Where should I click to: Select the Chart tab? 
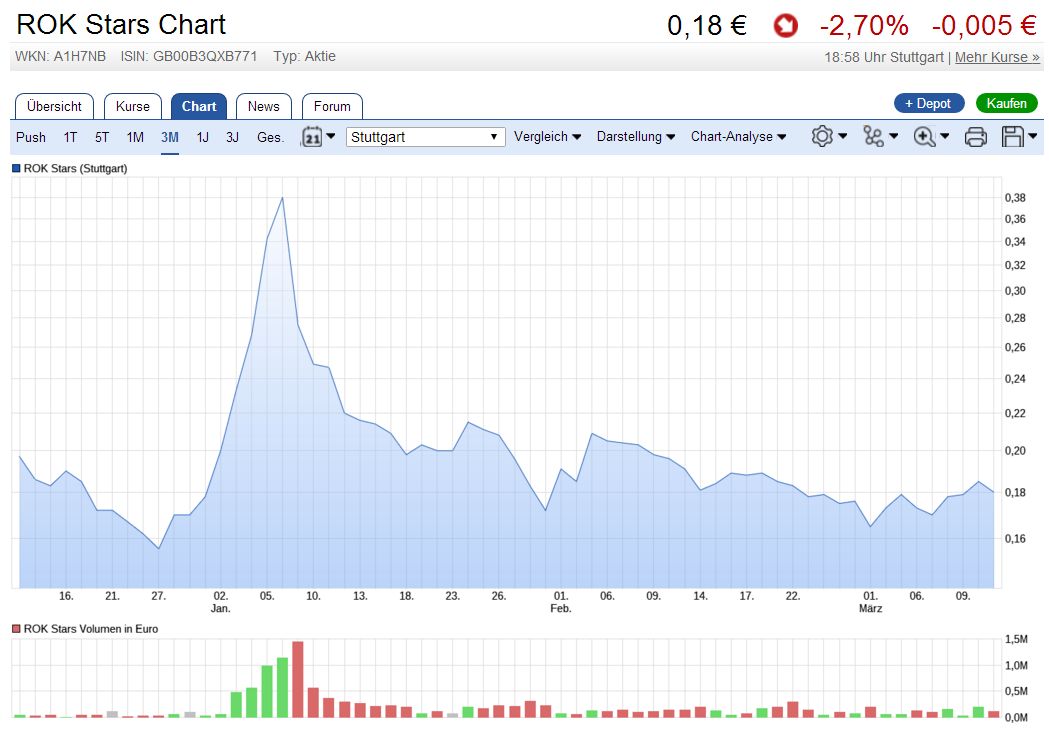tap(199, 106)
